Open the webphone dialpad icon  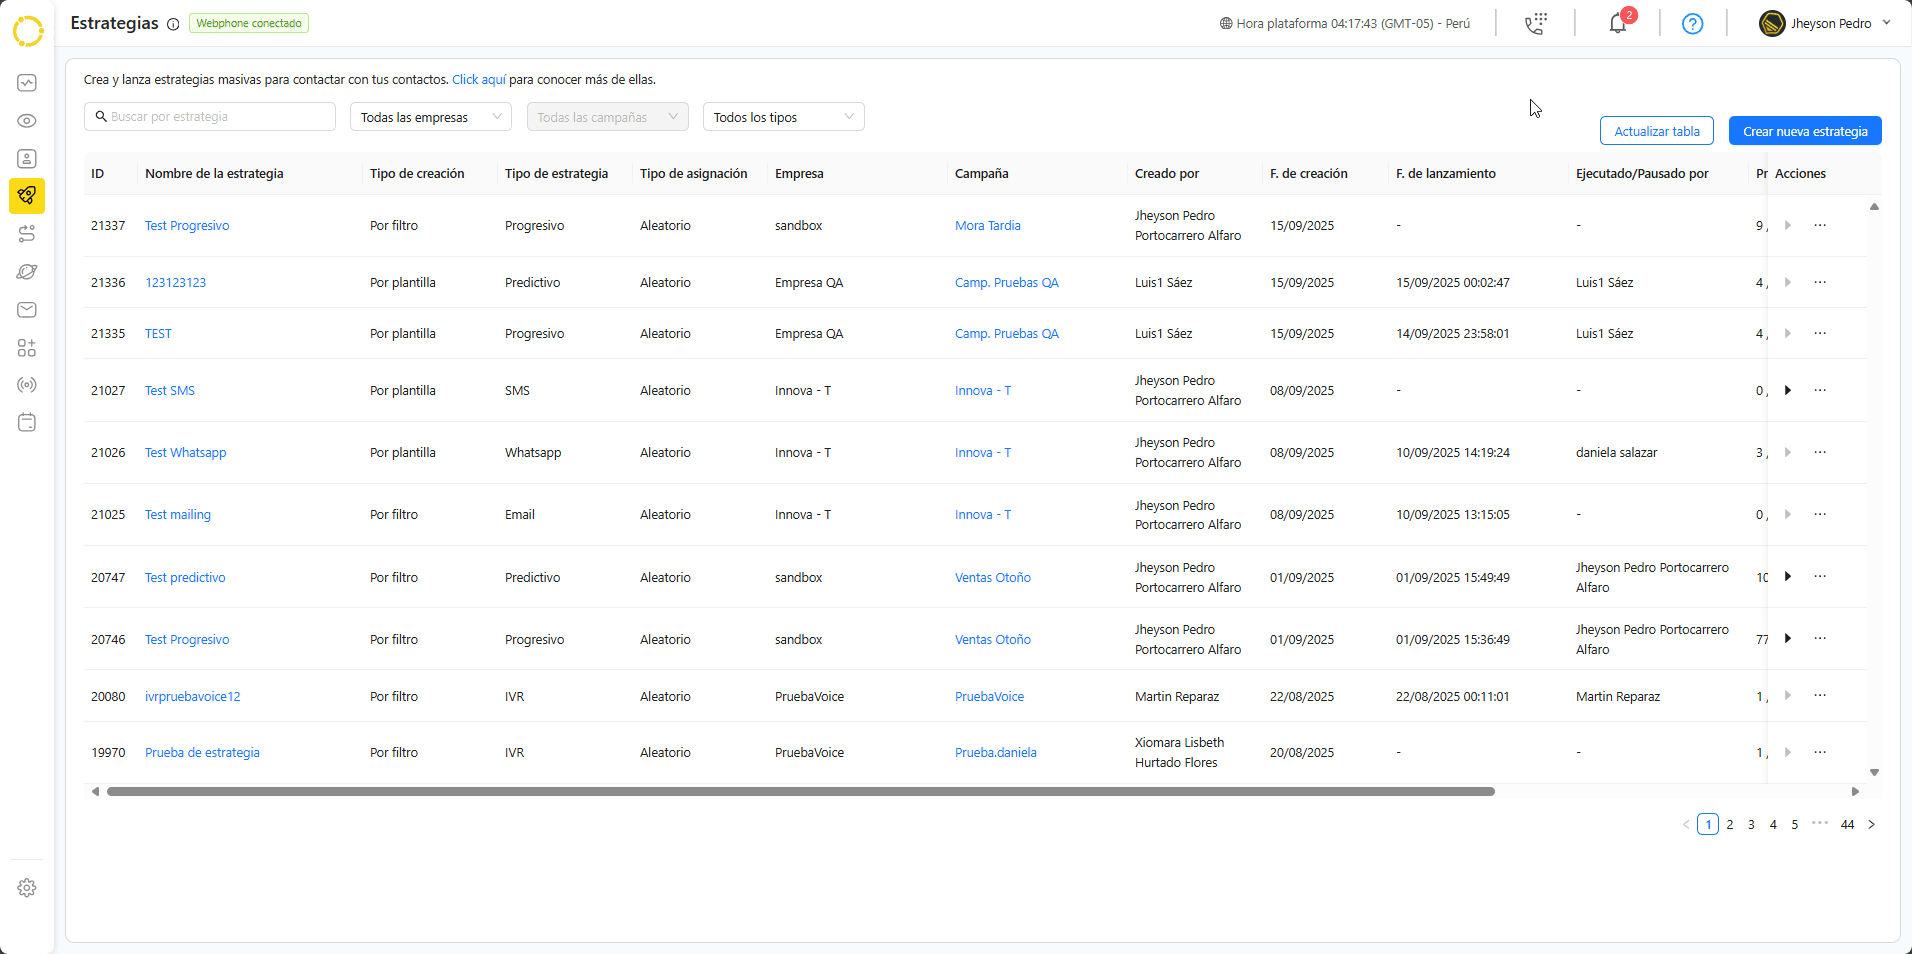[x=1536, y=24]
